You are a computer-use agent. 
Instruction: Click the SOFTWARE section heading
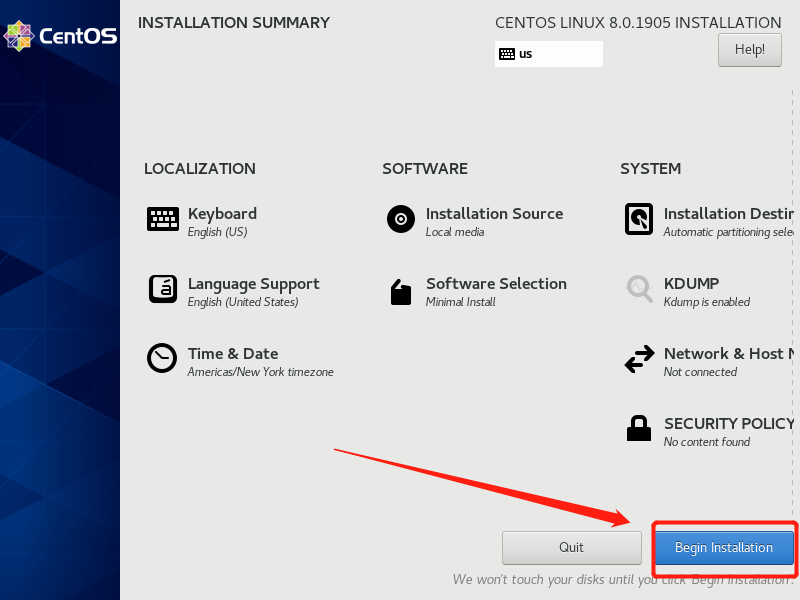point(425,169)
